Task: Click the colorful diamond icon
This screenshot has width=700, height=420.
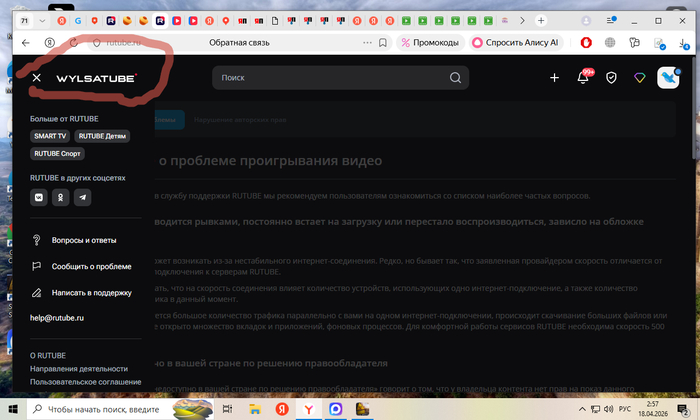Action: 639,78
